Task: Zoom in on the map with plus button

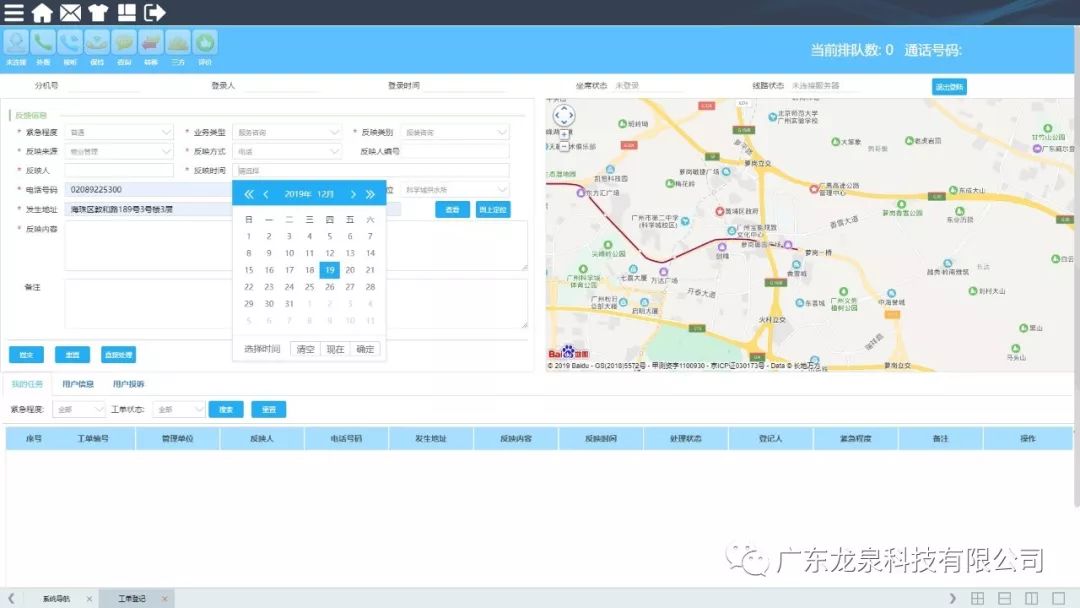Action: [x=564, y=133]
